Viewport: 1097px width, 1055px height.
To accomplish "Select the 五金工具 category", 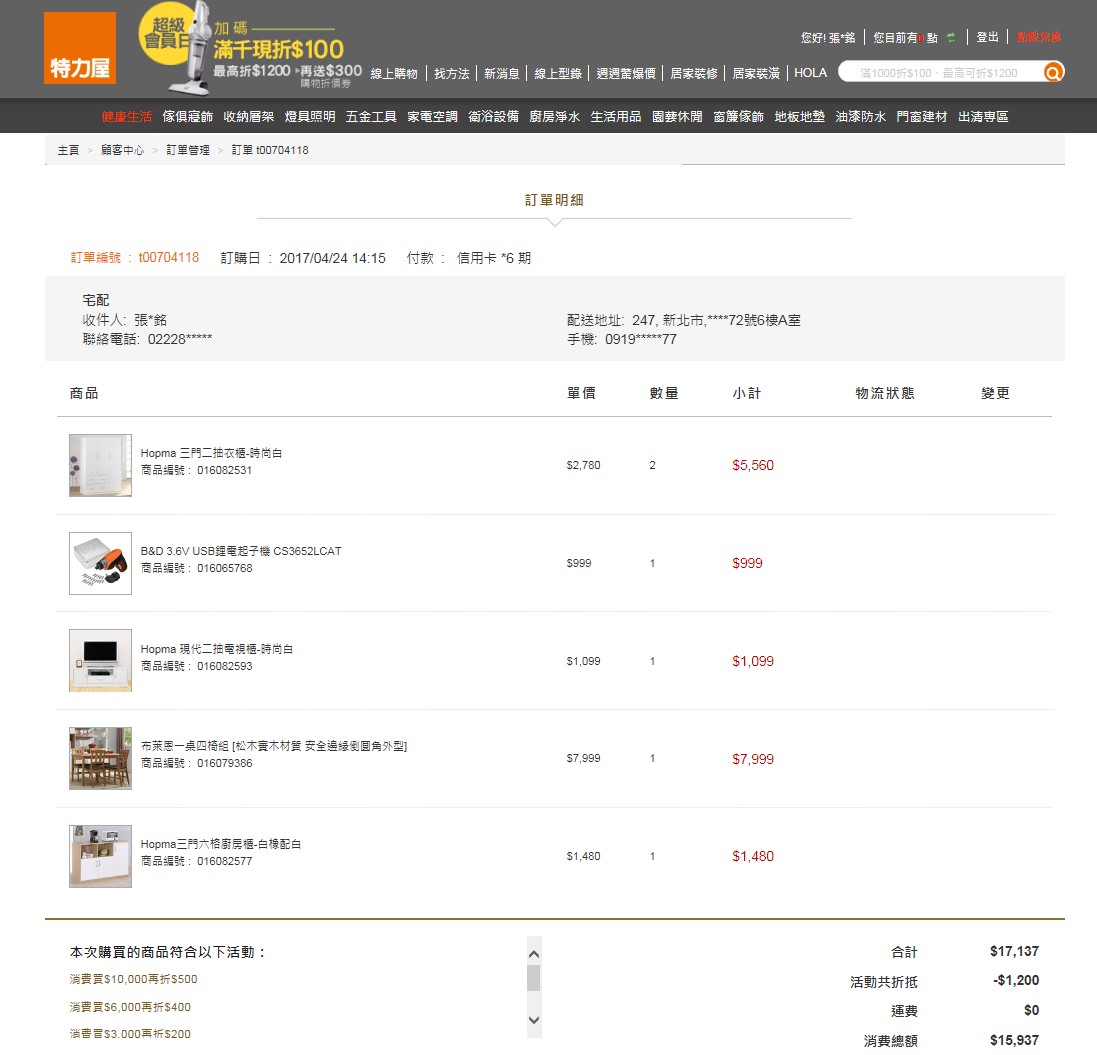I will tap(371, 117).
